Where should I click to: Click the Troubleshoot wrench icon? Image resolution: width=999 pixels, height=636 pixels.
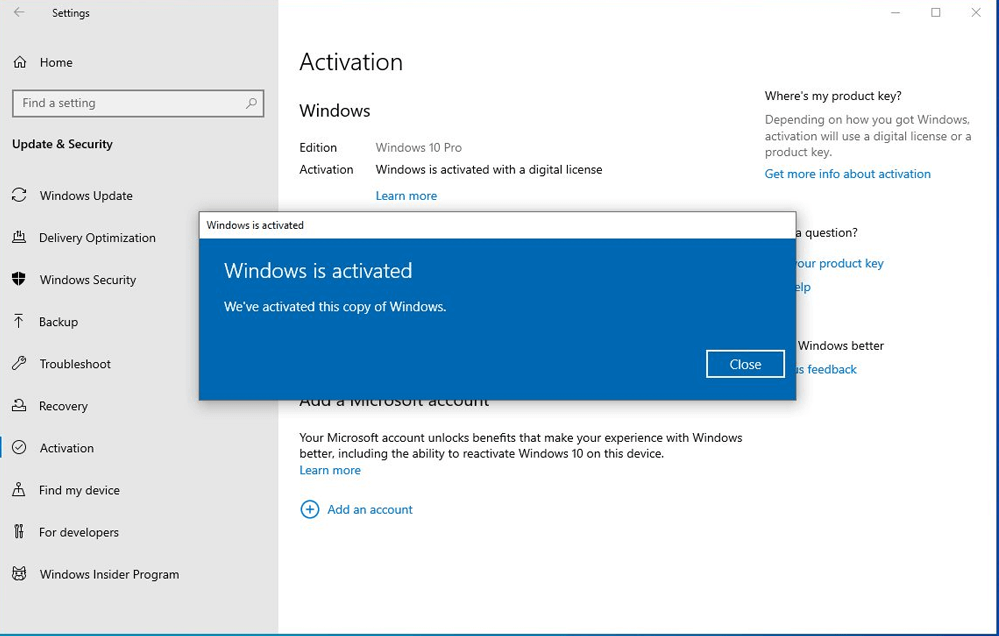tap(19, 363)
